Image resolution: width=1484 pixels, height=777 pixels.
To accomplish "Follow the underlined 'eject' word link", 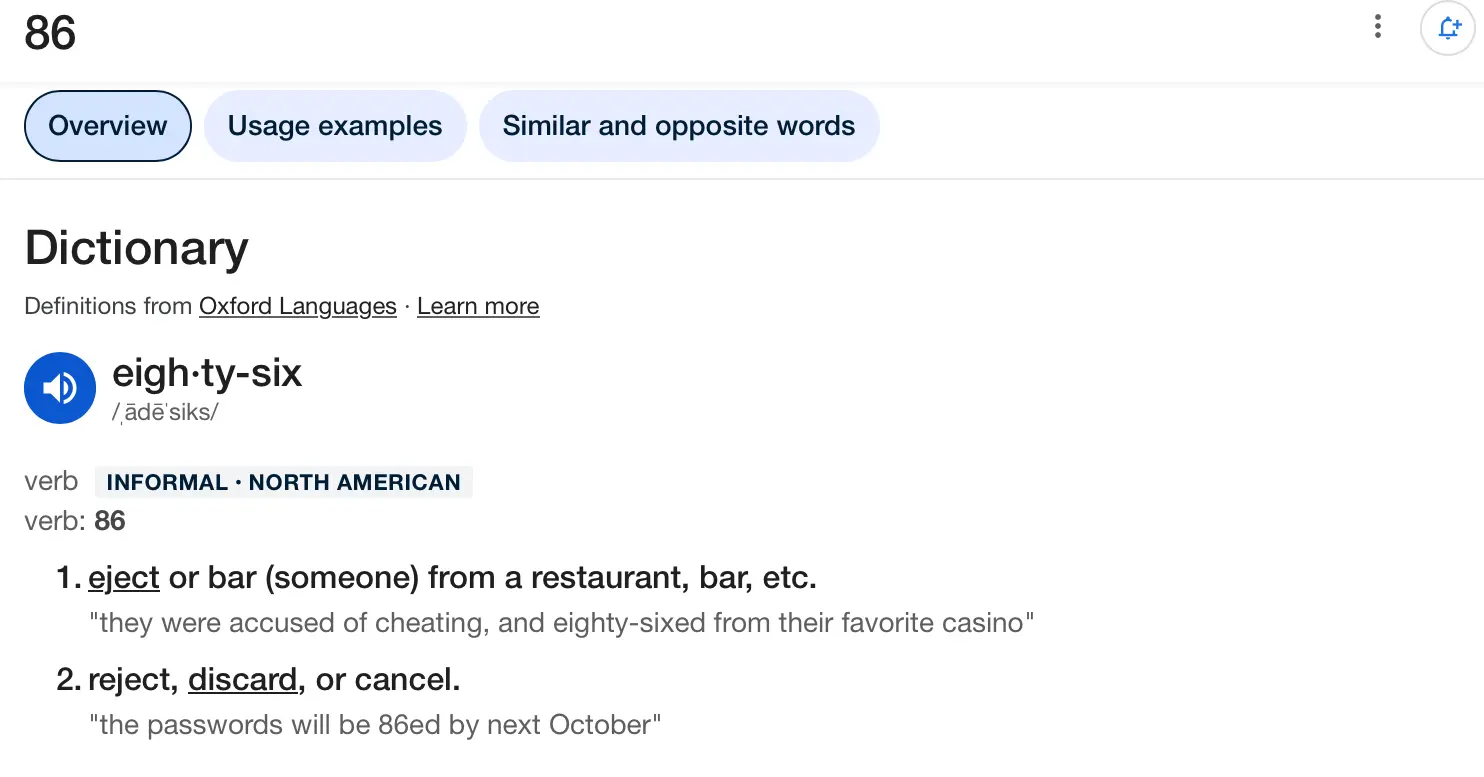I will pos(124,578).
